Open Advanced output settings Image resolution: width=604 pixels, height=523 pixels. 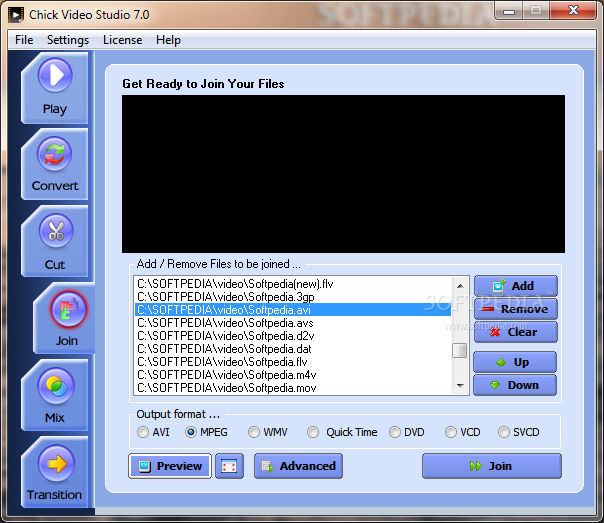coord(298,466)
